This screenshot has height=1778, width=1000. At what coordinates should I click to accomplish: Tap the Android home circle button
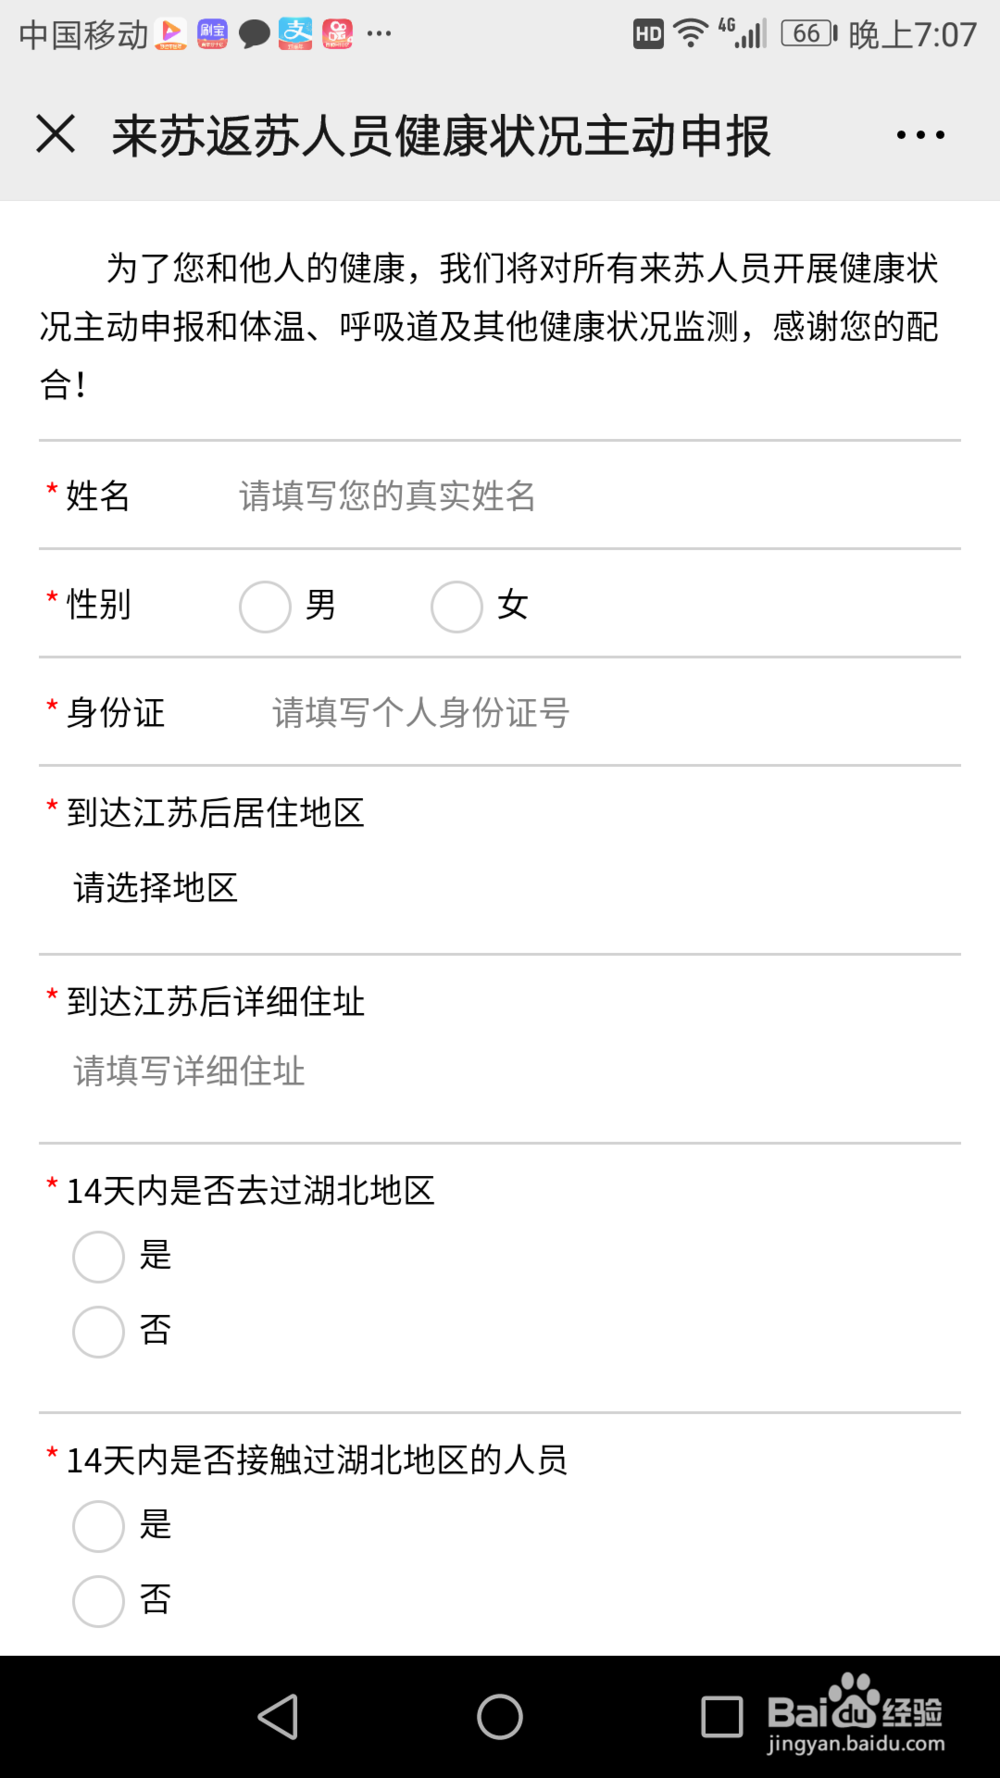[x=500, y=1717]
